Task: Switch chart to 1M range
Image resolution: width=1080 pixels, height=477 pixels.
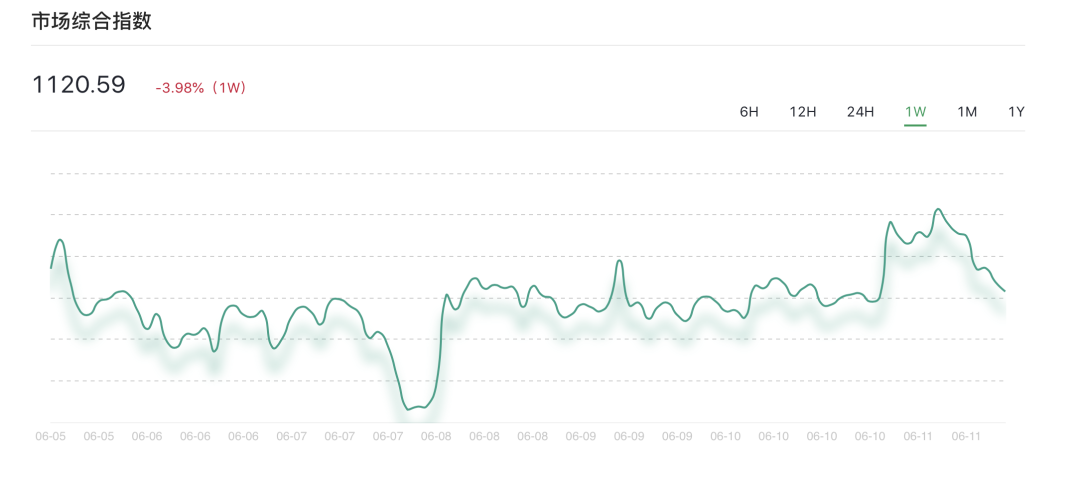Action: click(967, 112)
